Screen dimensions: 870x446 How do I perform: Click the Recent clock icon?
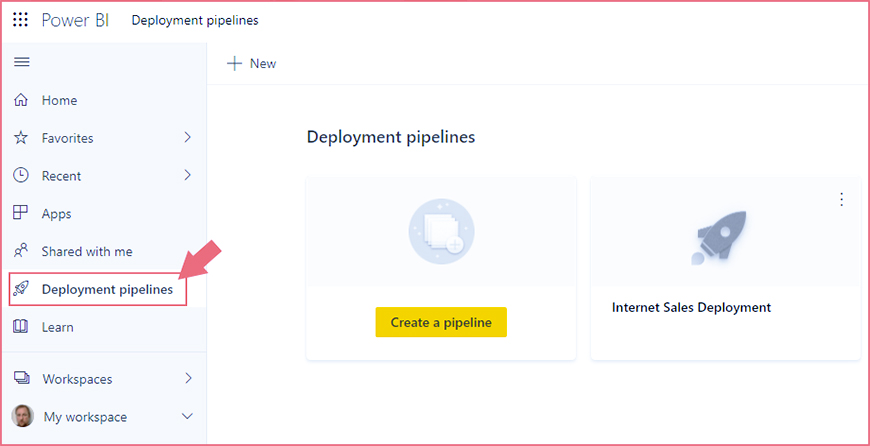click(21, 175)
